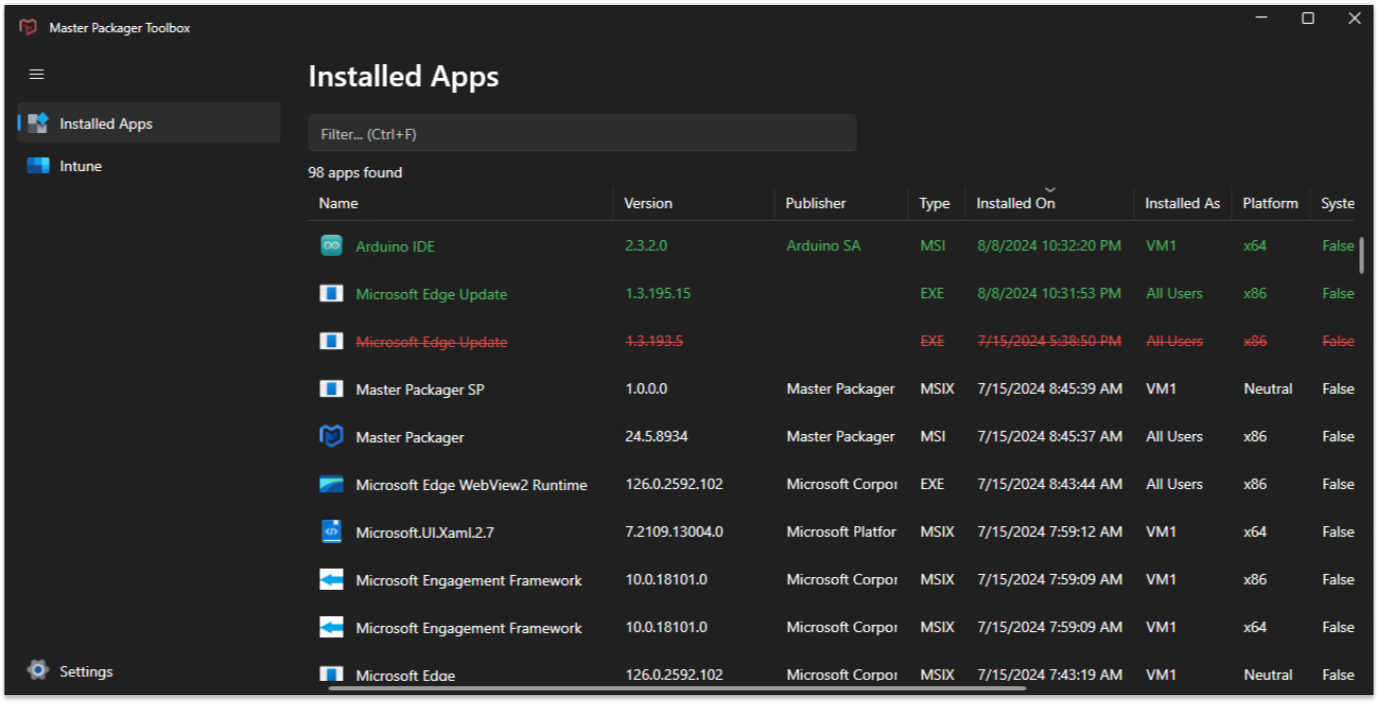Click the icon for Microsoft Edge Update 1.3.195.15

pyautogui.click(x=331, y=293)
